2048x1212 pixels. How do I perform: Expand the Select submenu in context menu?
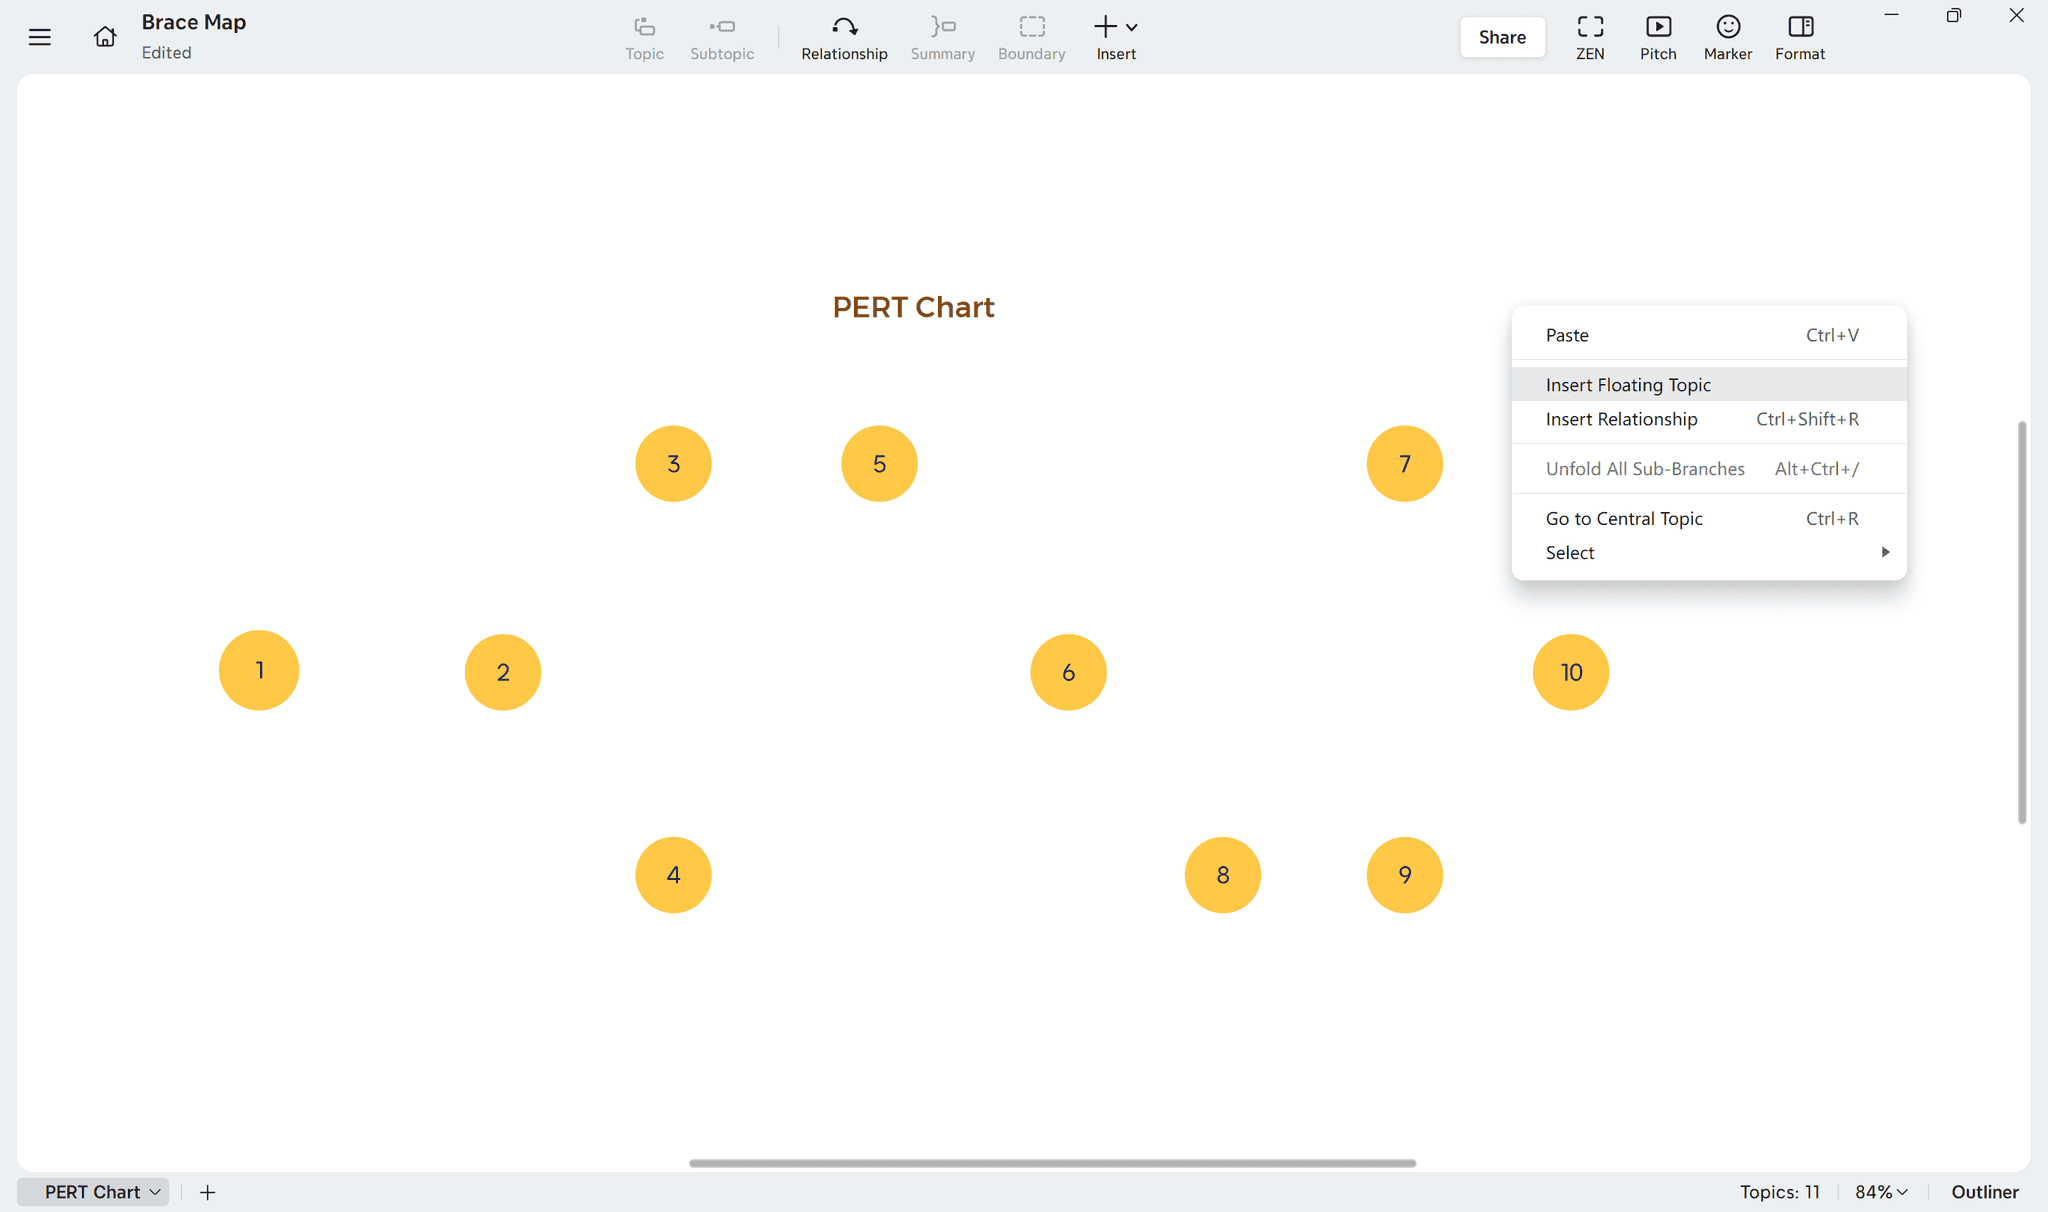click(x=1709, y=552)
